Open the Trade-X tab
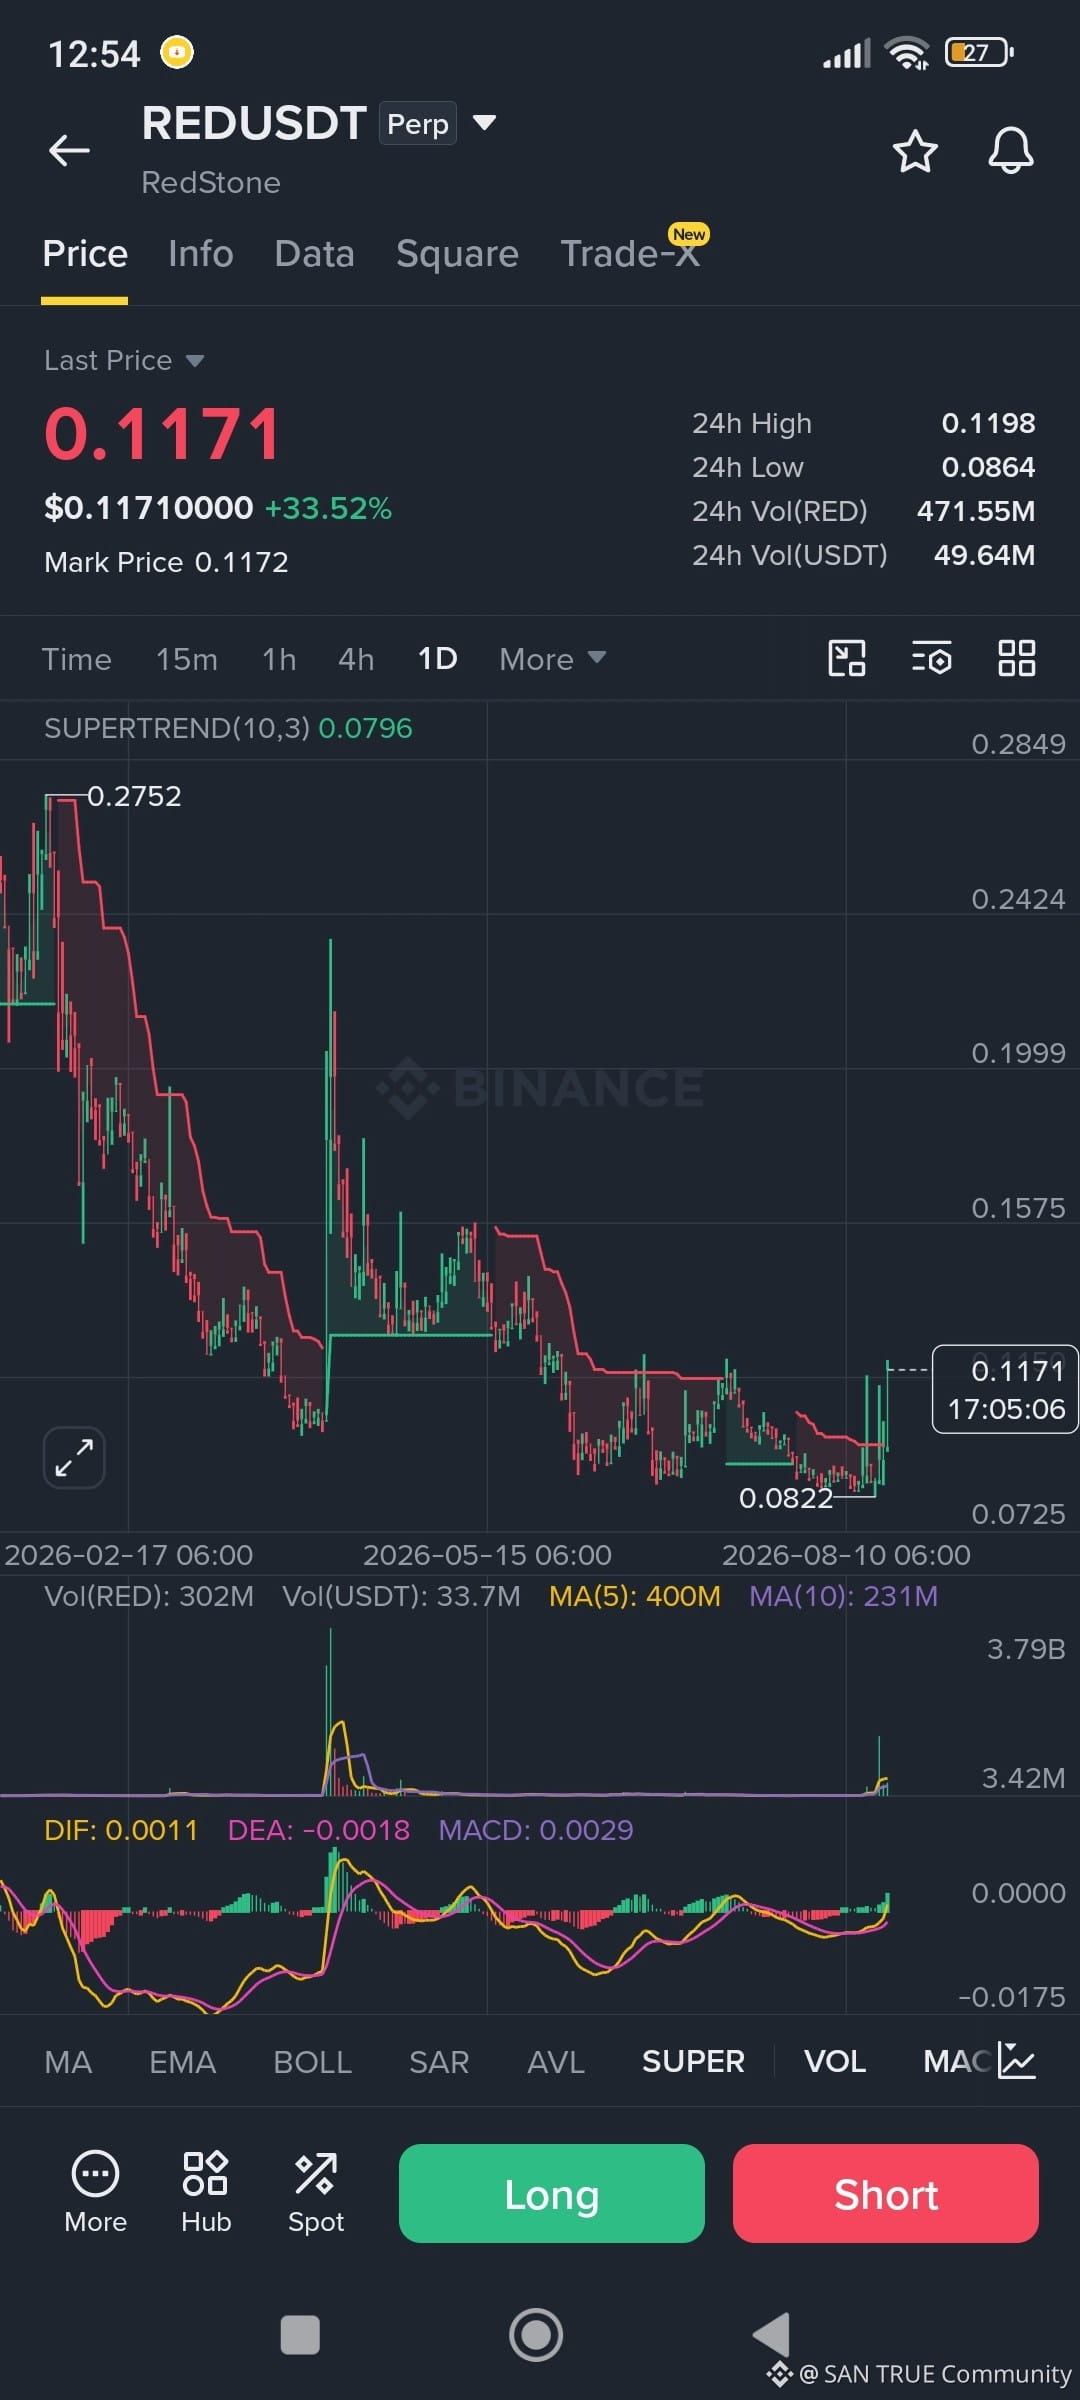 (630, 254)
